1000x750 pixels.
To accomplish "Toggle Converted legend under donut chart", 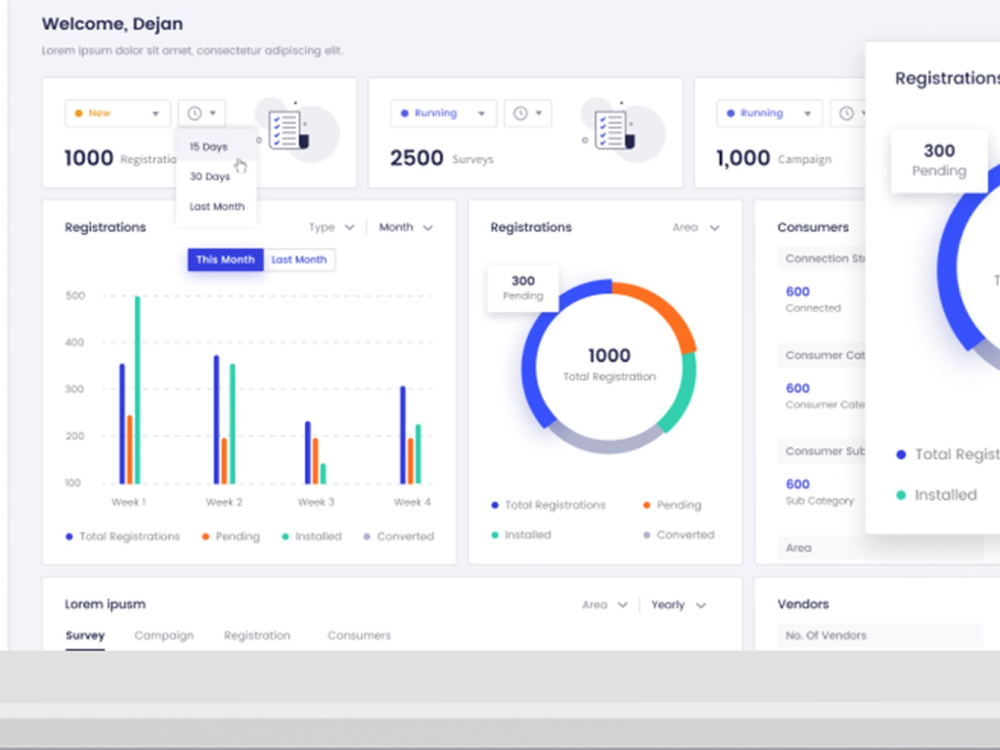I will [x=679, y=535].
